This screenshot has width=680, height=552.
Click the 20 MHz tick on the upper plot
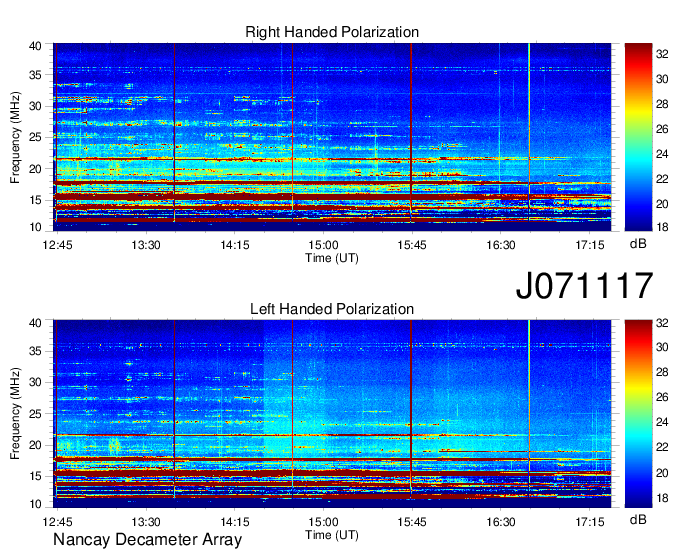[x=35, y=169]
